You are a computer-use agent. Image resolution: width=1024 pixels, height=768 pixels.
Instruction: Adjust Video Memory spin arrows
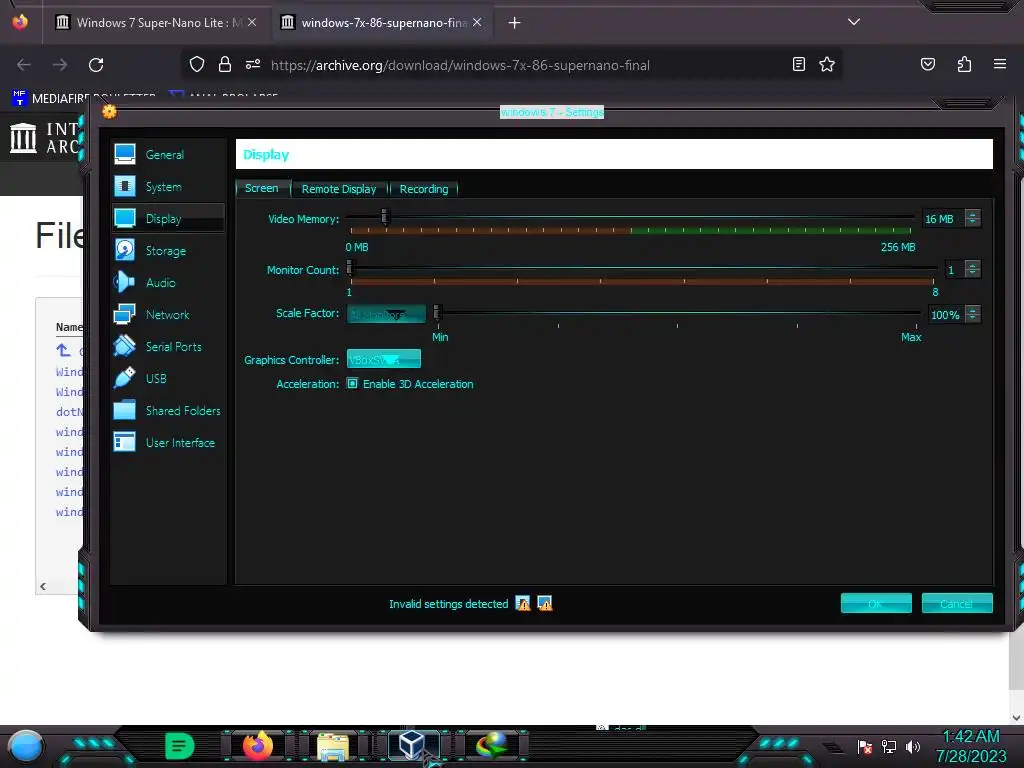(972, 218)
